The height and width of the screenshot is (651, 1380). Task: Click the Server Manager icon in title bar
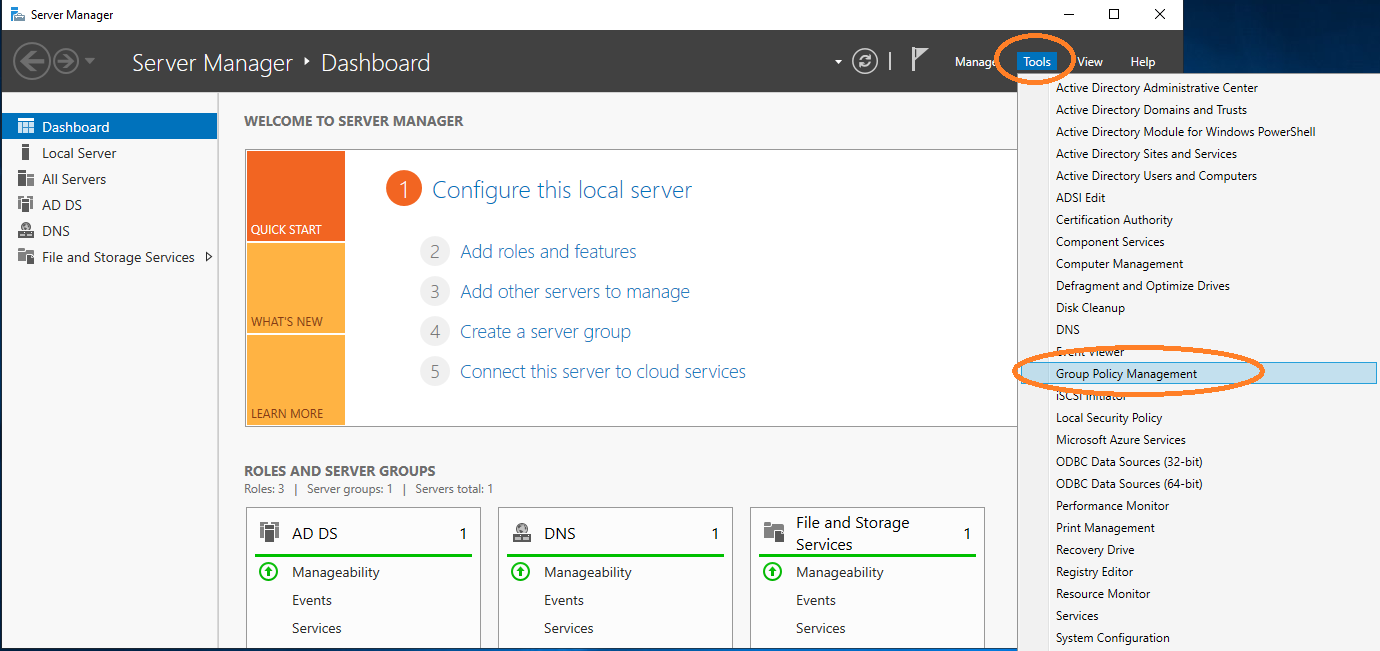(17, 14)
